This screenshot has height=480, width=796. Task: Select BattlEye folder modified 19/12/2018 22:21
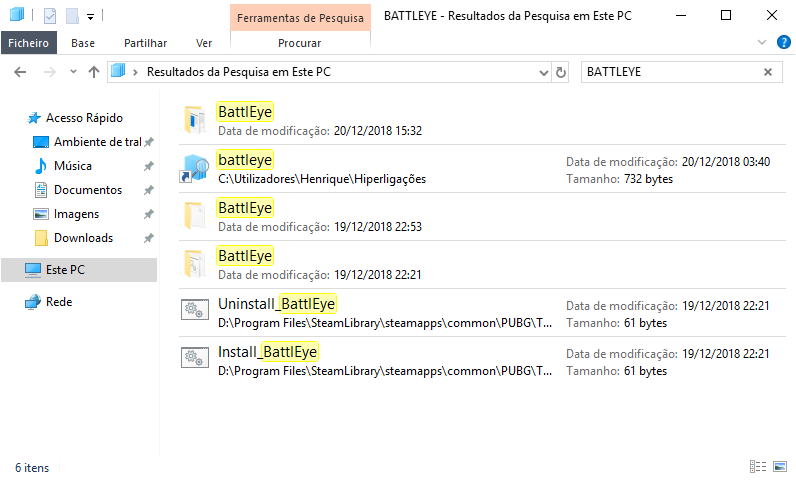tap(482, 265)
